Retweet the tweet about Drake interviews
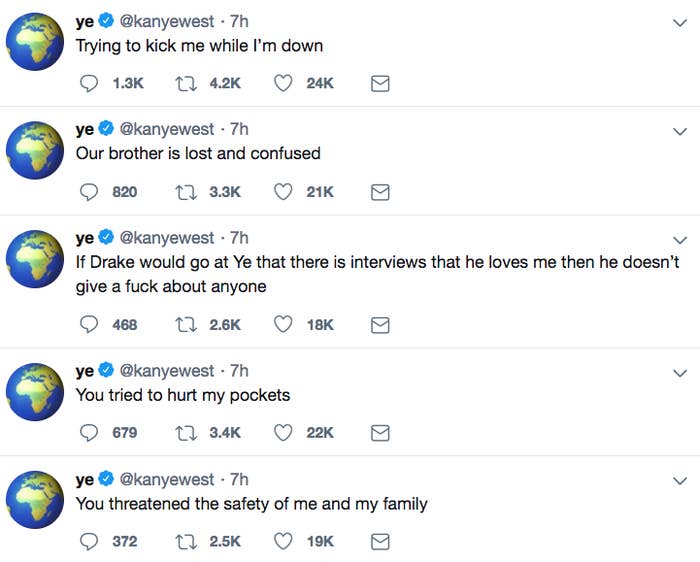This screenshot has width=700, height=562. pos(186,325)
